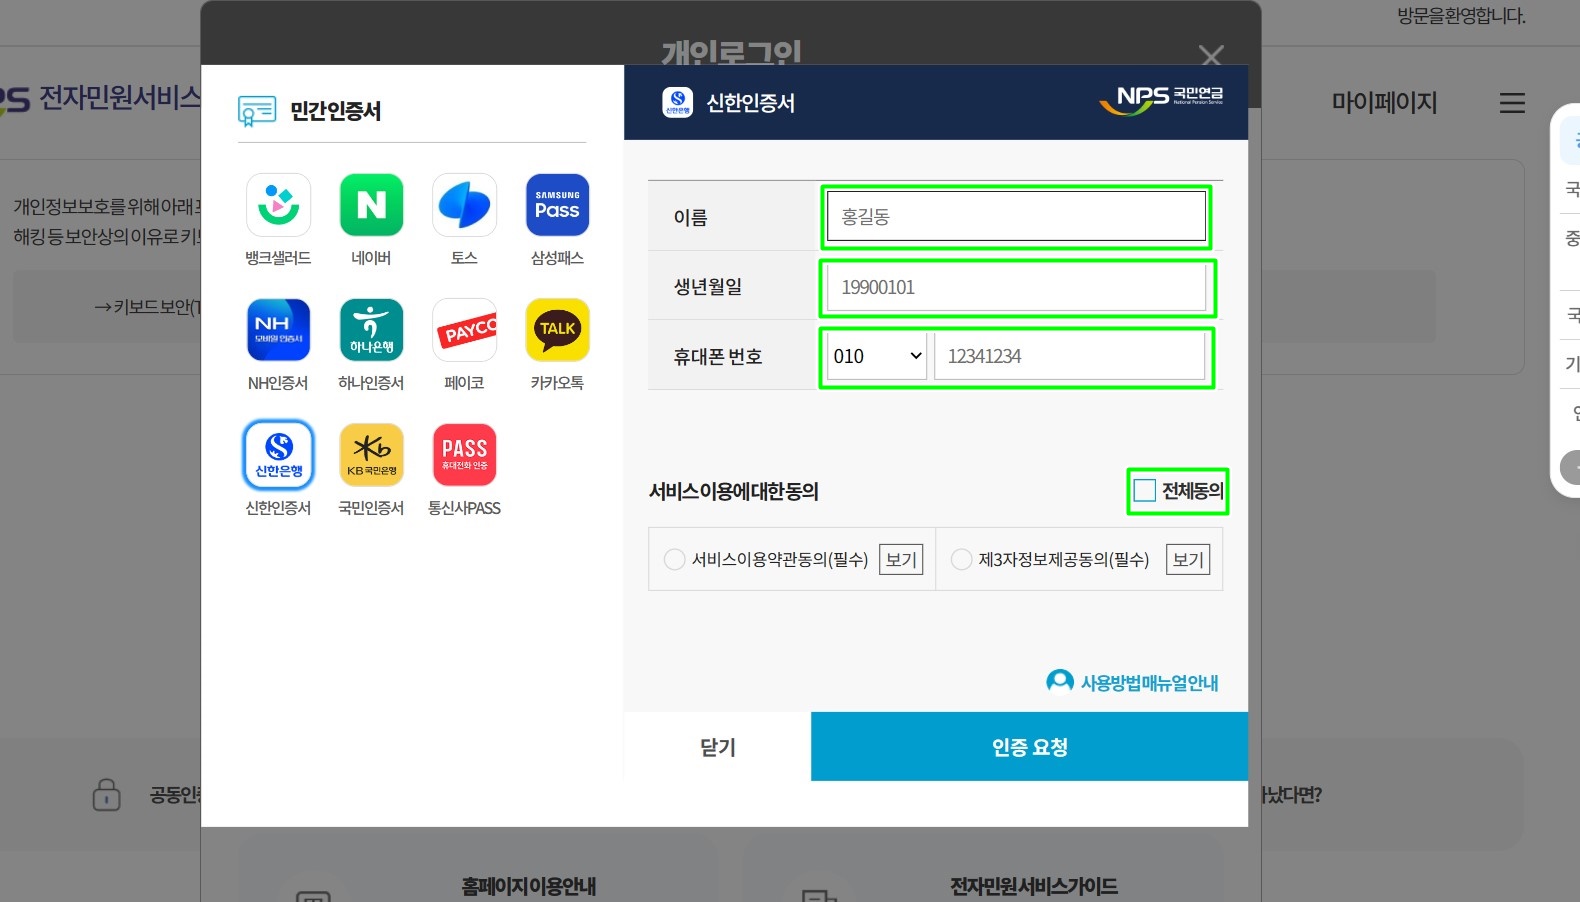The image size is (1580, 902).
Task: Select the 제3자정보제공동의(필수) radio
Action: [x=961, y=559]
